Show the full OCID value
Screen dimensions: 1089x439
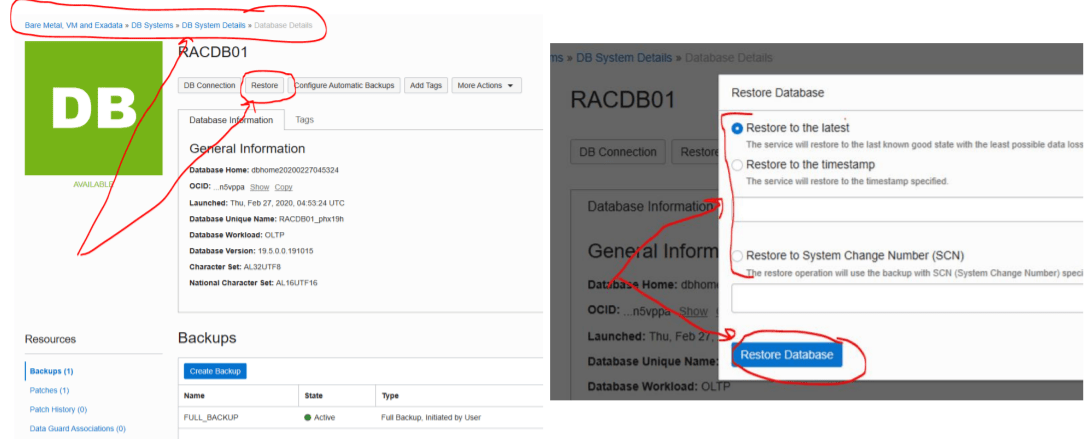259,187
